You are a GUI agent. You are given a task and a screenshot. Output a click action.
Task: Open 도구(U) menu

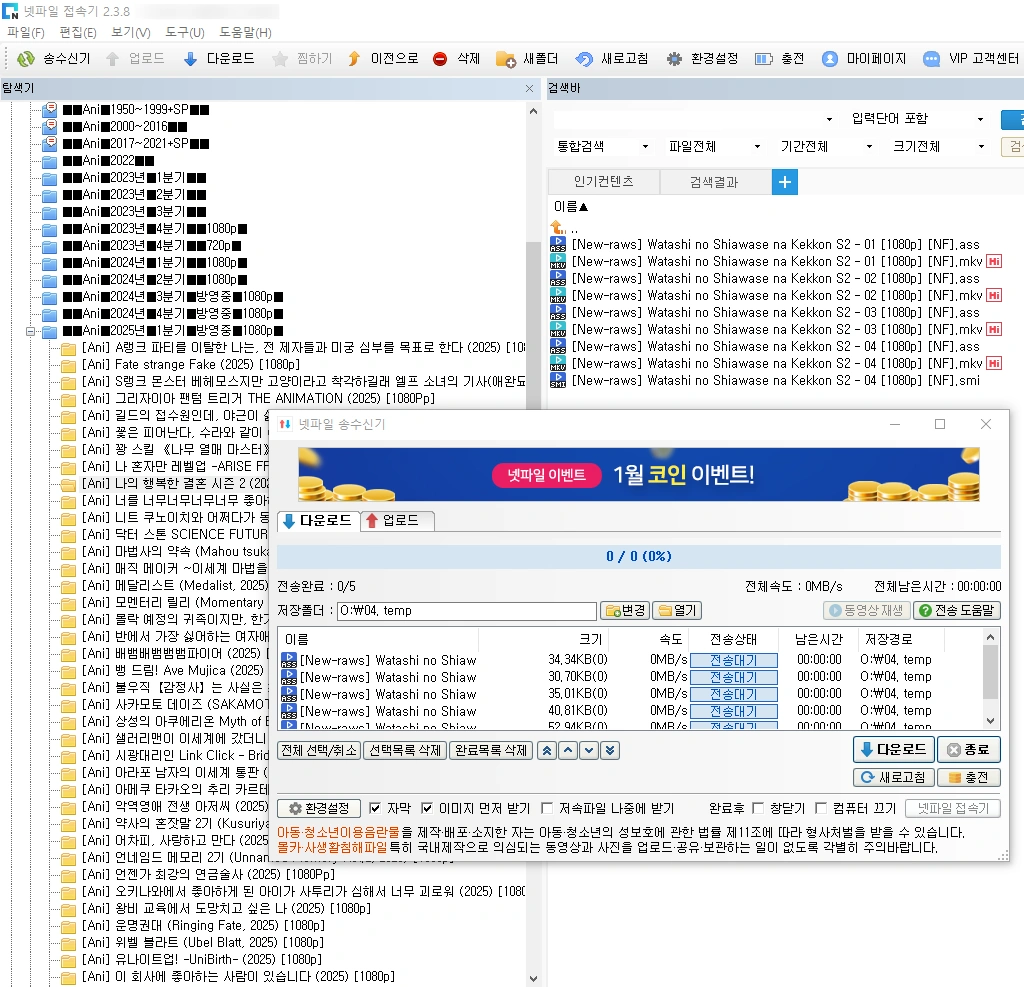pyautogui.click(x=185, y=33)
